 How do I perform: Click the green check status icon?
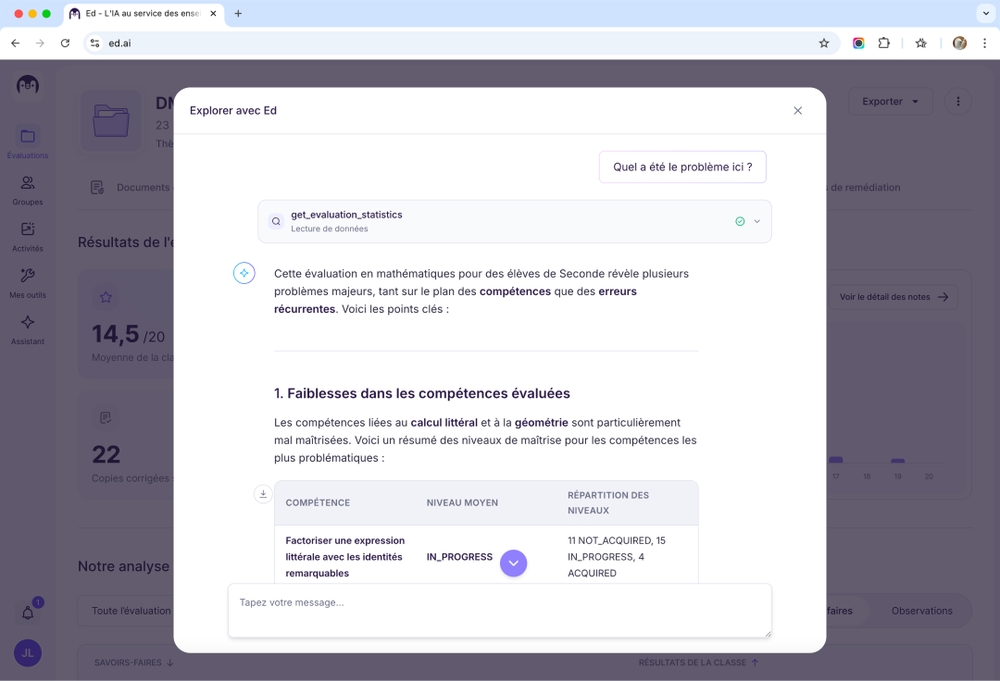(740, 221)
